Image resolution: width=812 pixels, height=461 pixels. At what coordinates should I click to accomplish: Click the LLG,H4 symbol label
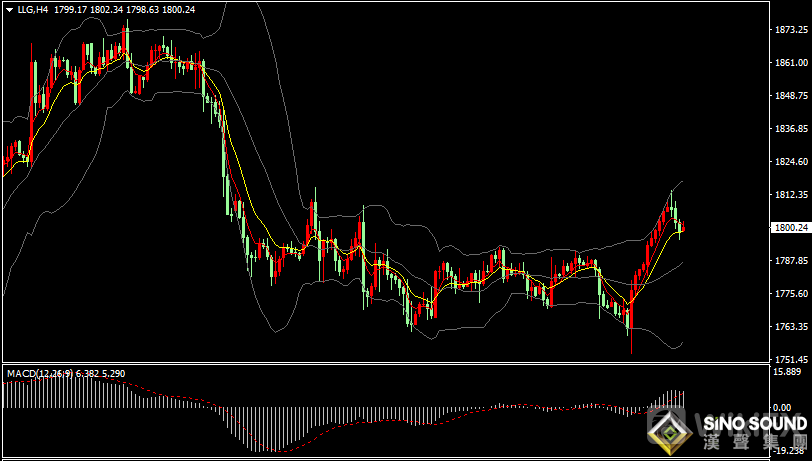[33, 9]
